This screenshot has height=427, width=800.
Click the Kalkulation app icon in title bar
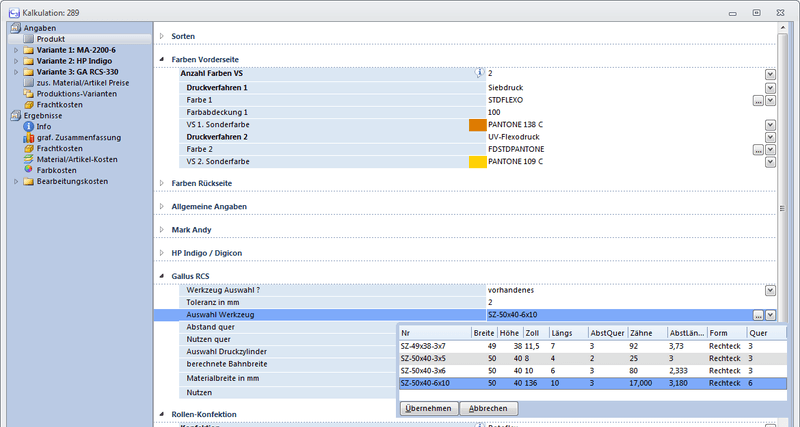pyautogui.click(x=14, y=13)
